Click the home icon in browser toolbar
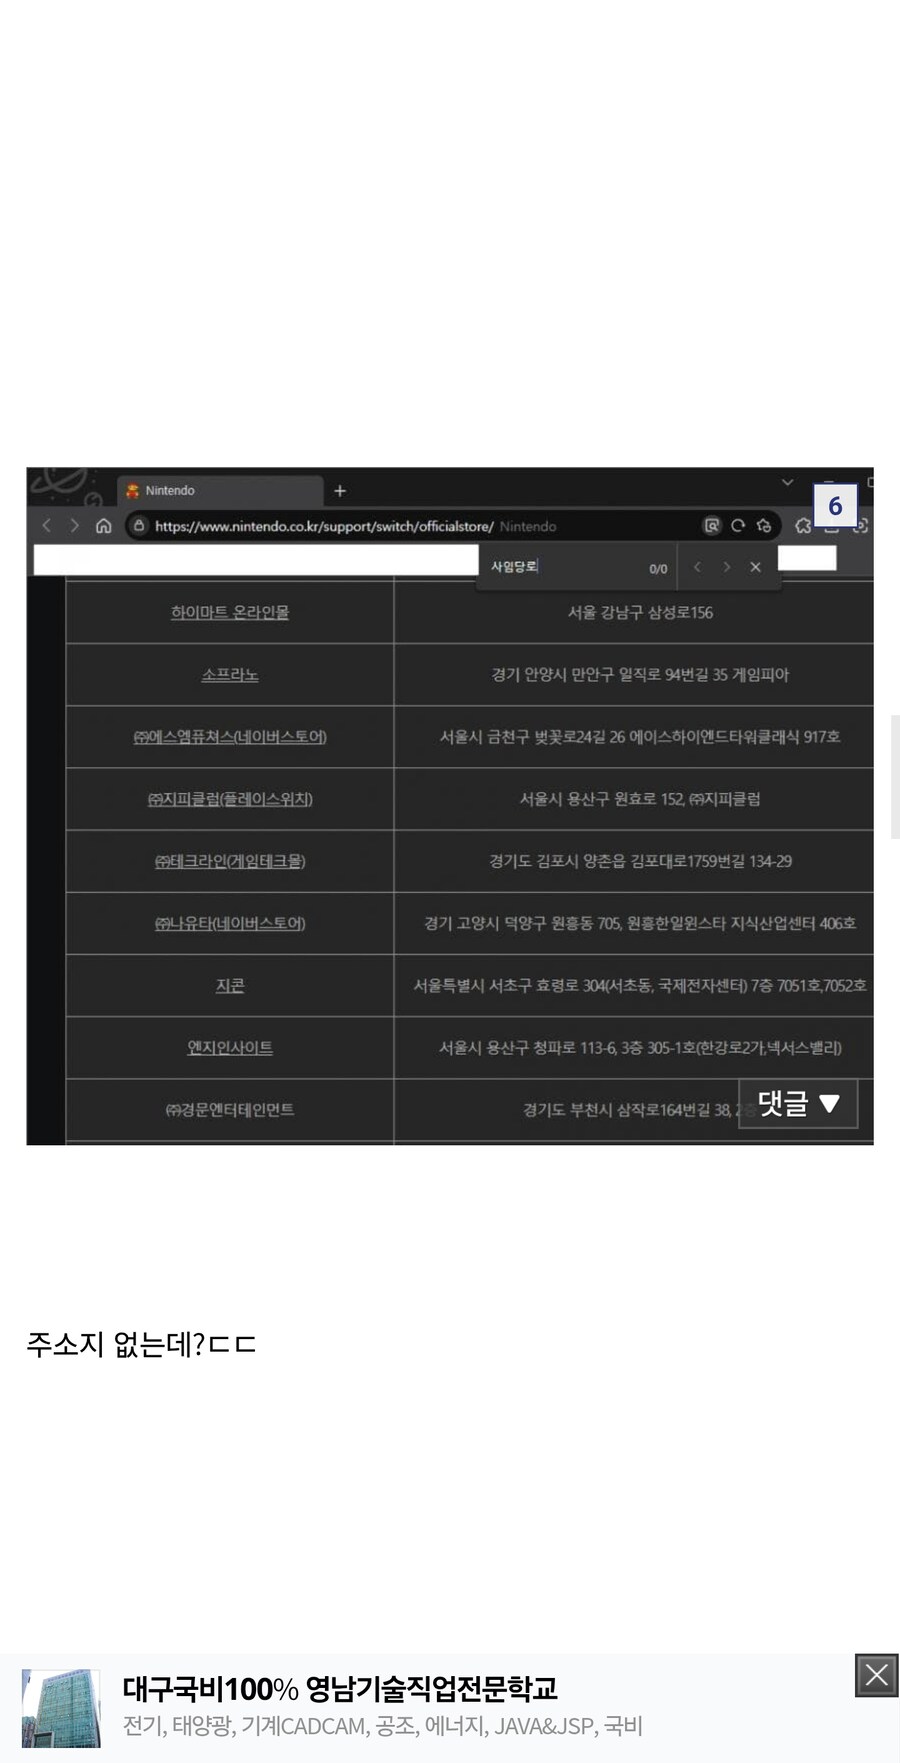This screenshot has width=900, height=1763. pos(103,526)
